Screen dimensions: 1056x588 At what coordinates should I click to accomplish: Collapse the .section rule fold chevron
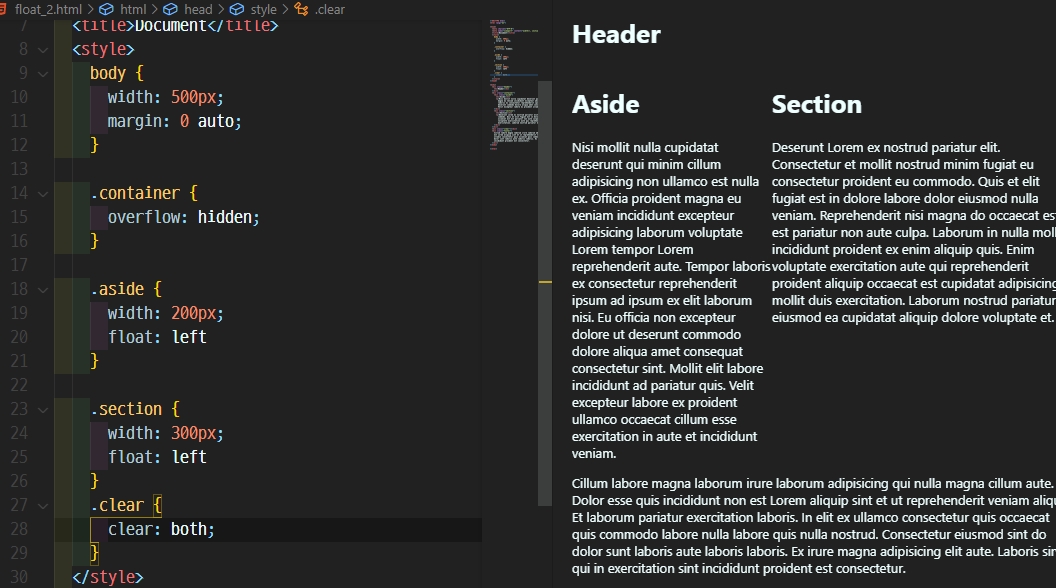point(42,409)
